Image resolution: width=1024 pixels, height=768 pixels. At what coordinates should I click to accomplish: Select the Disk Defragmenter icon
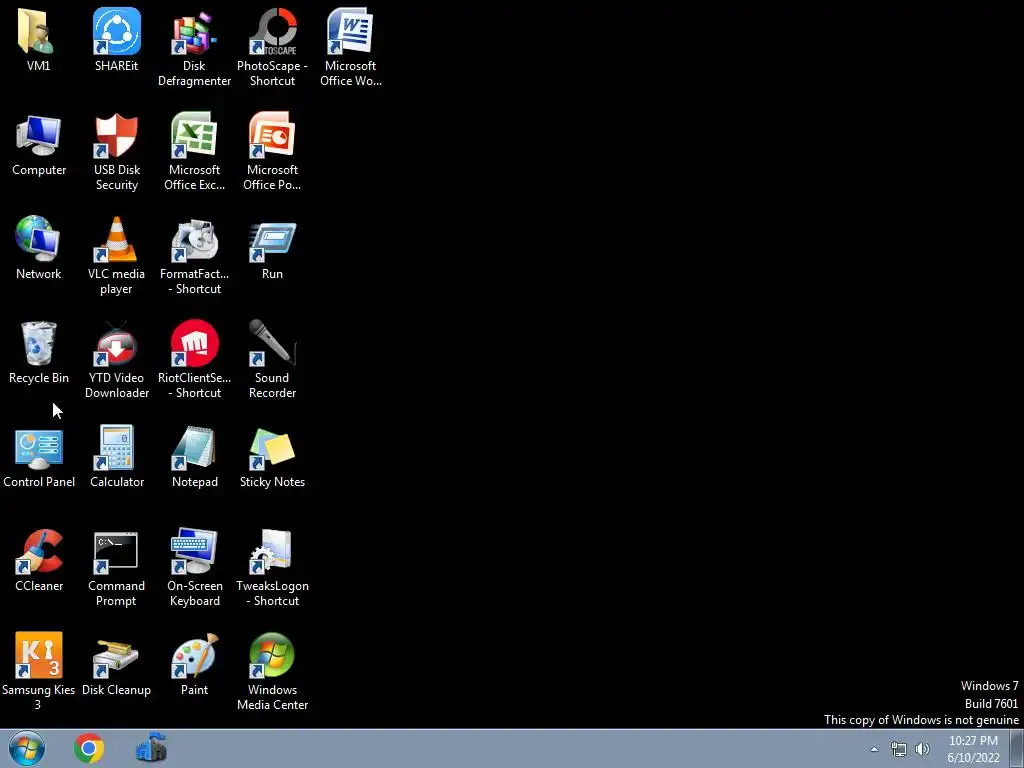[x=194, y=31]
